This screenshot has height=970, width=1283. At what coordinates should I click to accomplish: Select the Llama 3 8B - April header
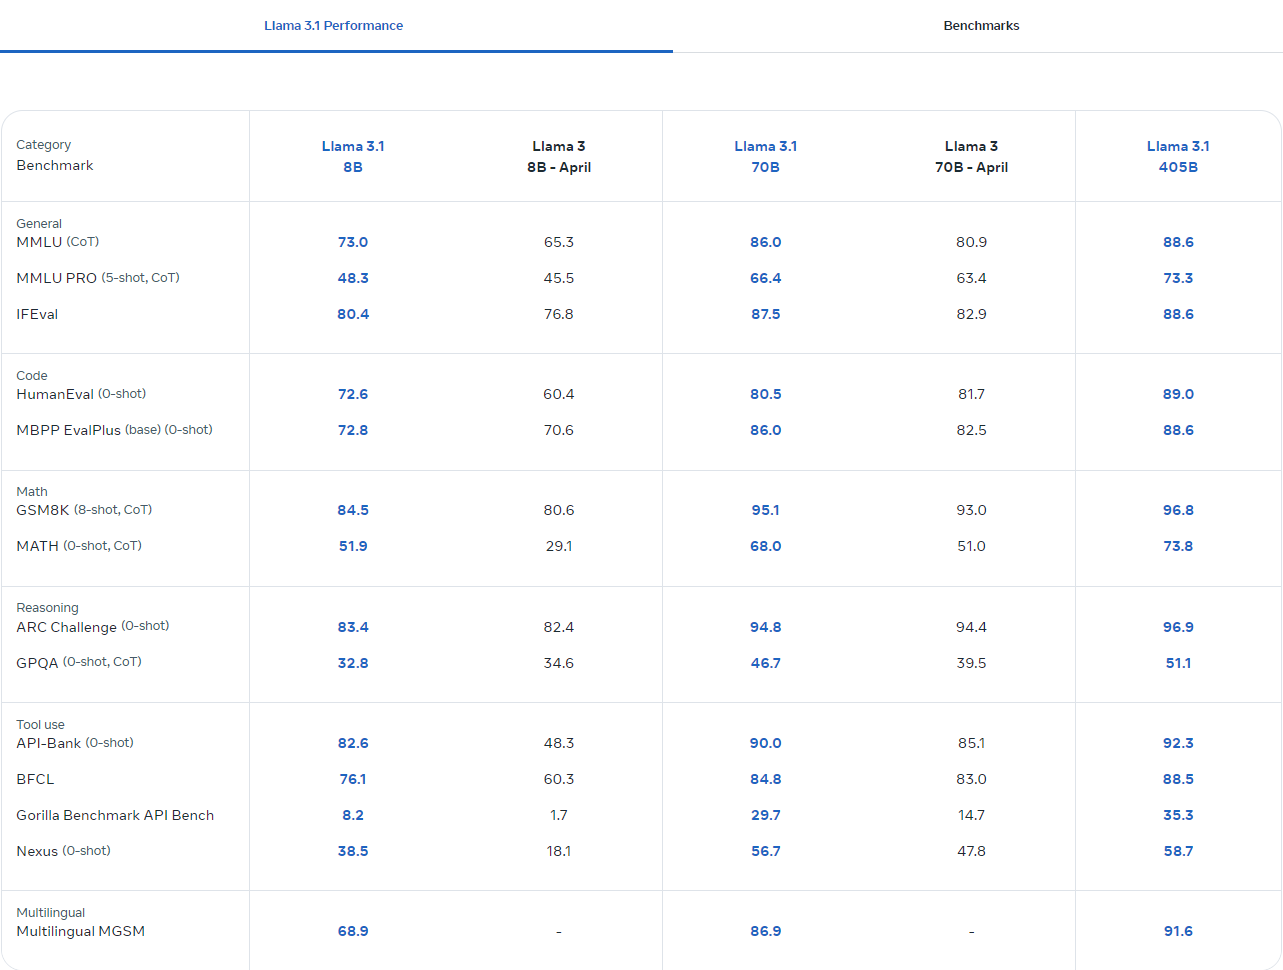(x=559, y=157)
